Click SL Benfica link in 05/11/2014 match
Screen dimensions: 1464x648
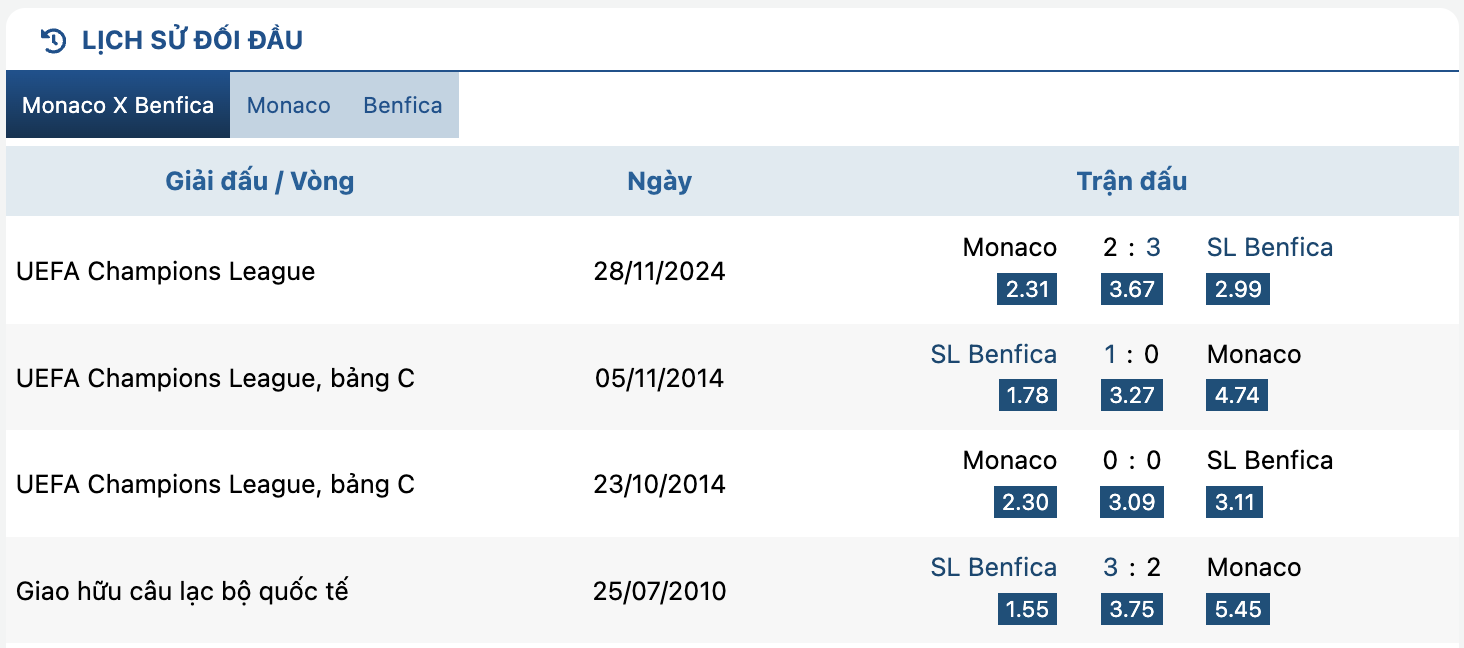click(x=994, y=354)
